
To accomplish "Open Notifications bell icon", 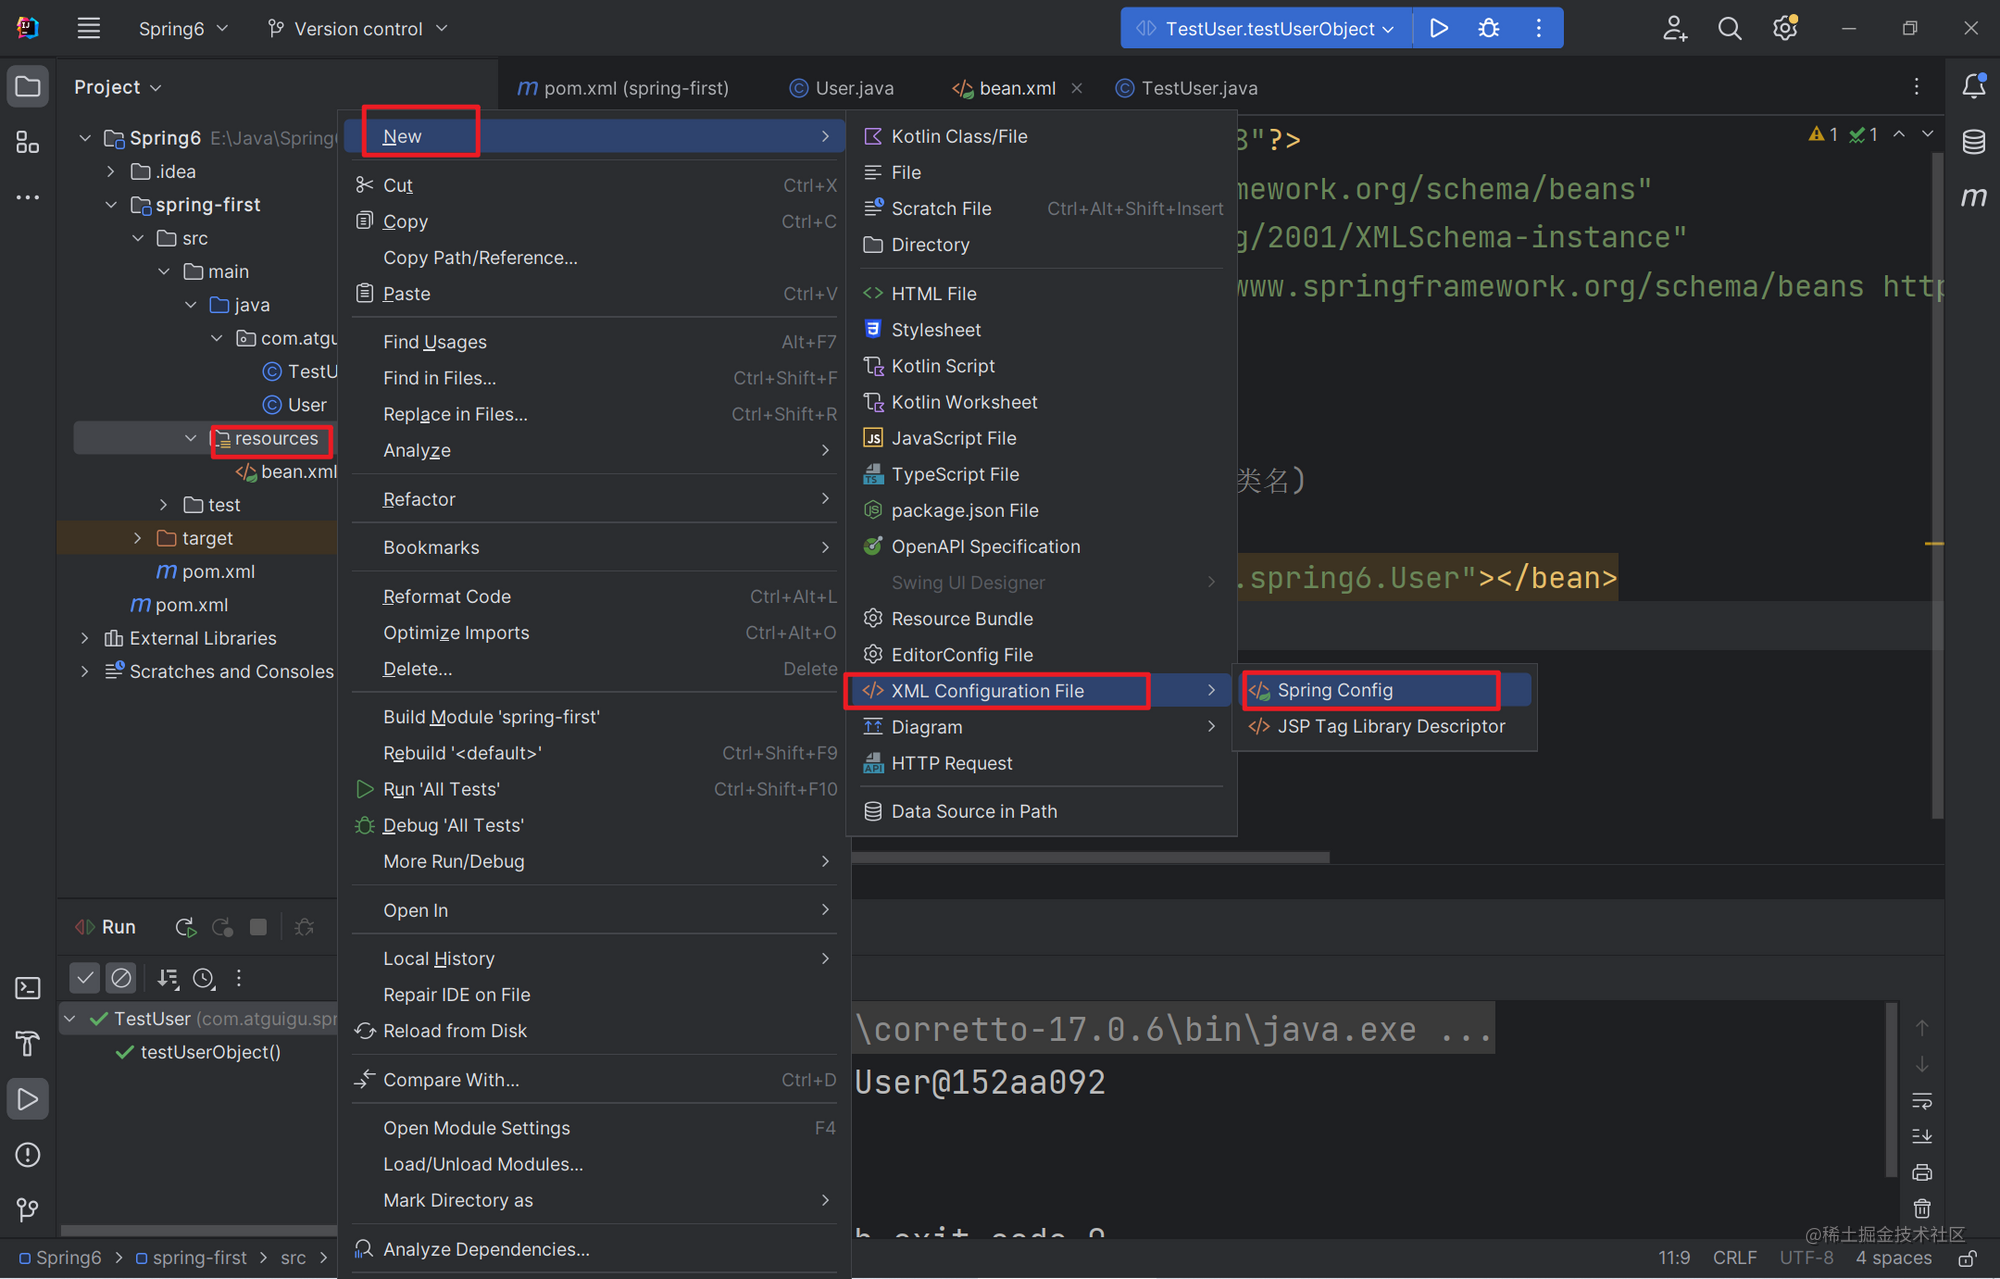I will click(x=1974, y=87).
